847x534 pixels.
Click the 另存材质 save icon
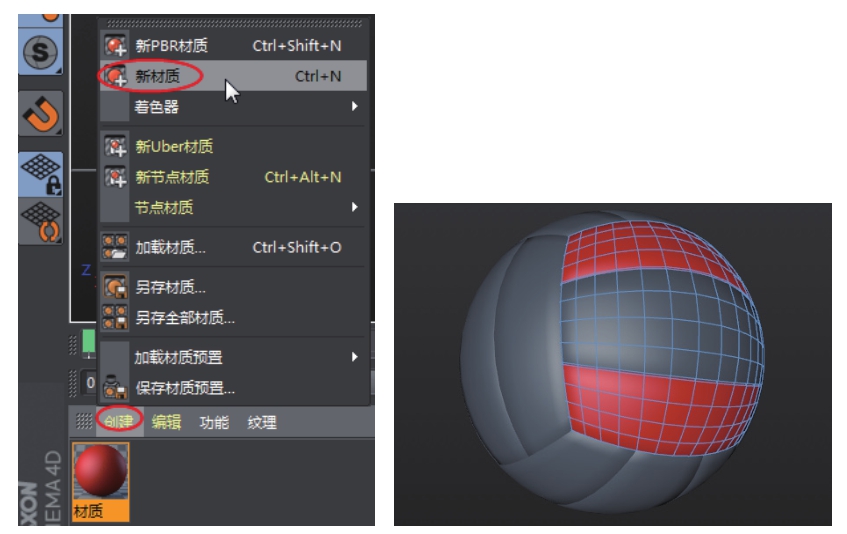(116, 288)
